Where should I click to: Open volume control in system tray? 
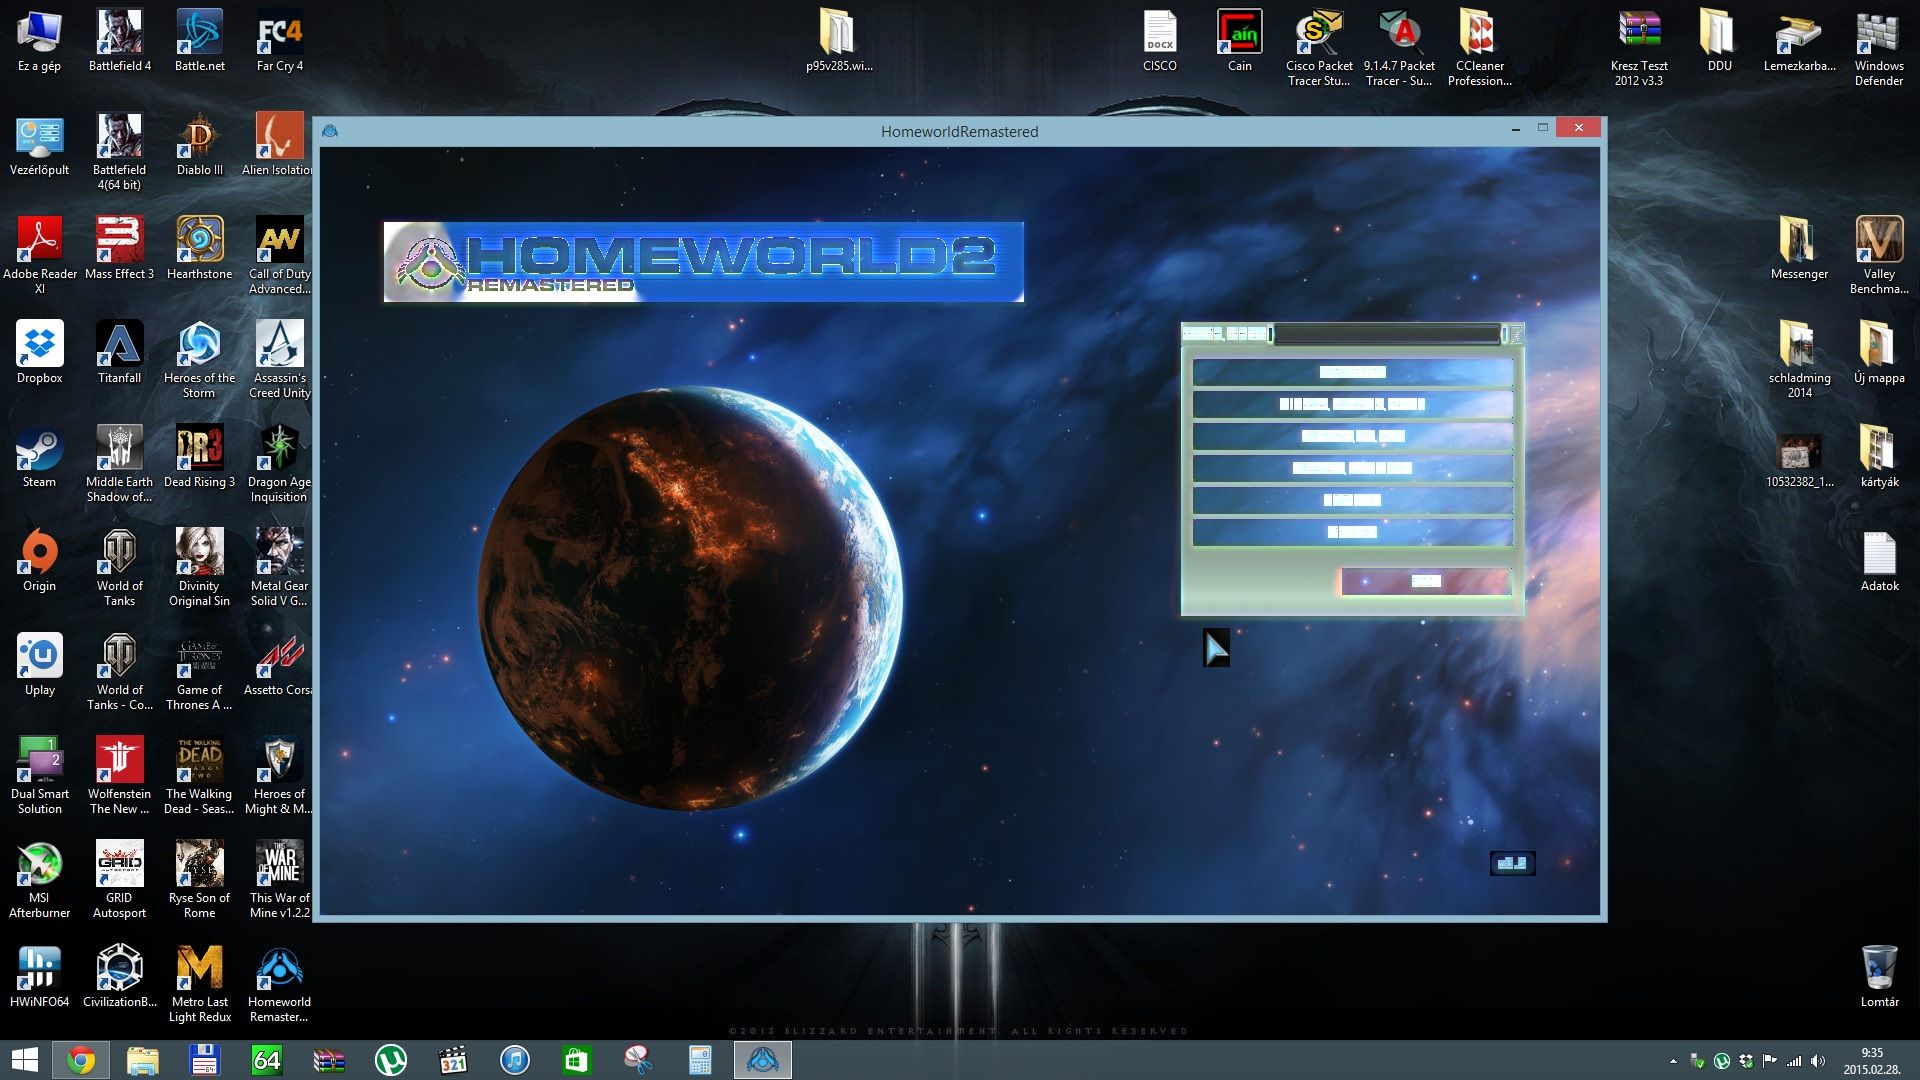pos(1817,1061)
